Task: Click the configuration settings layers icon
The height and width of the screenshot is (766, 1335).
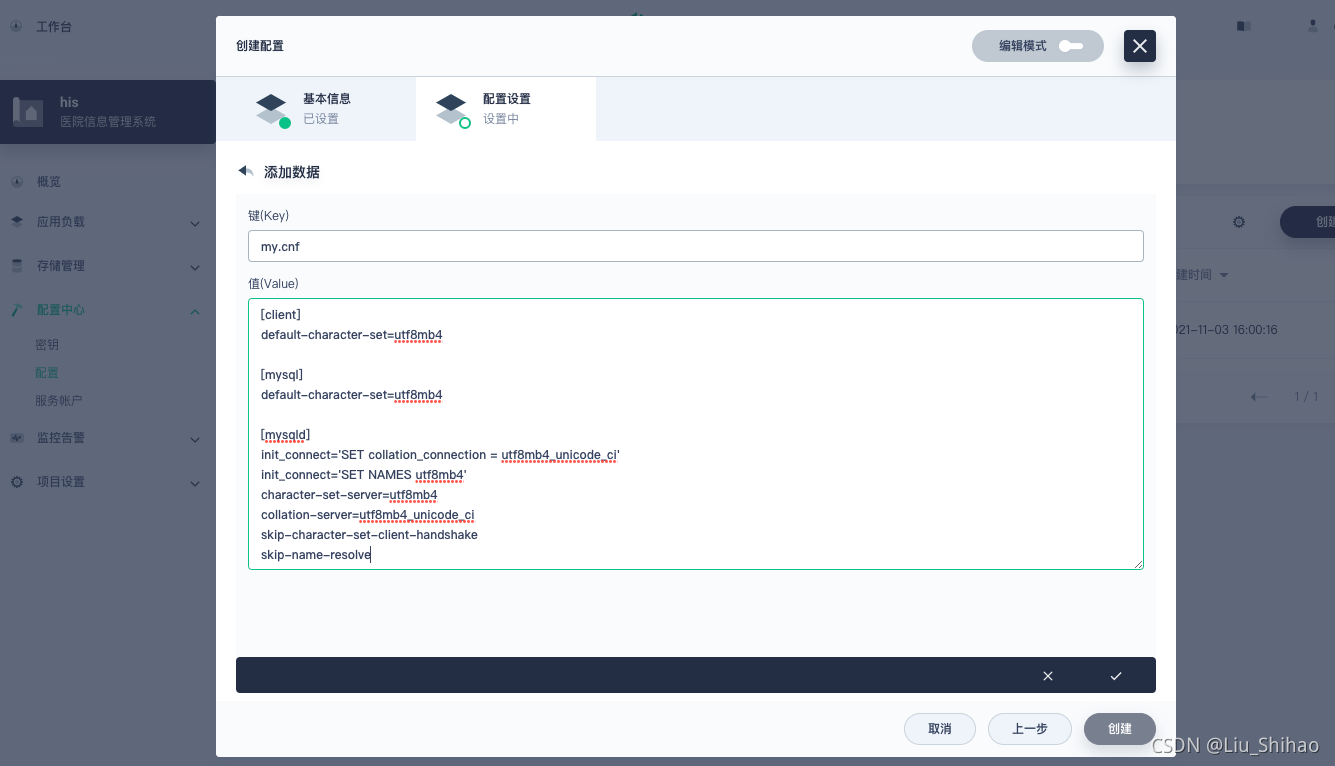Action: (x=451, y=109)
